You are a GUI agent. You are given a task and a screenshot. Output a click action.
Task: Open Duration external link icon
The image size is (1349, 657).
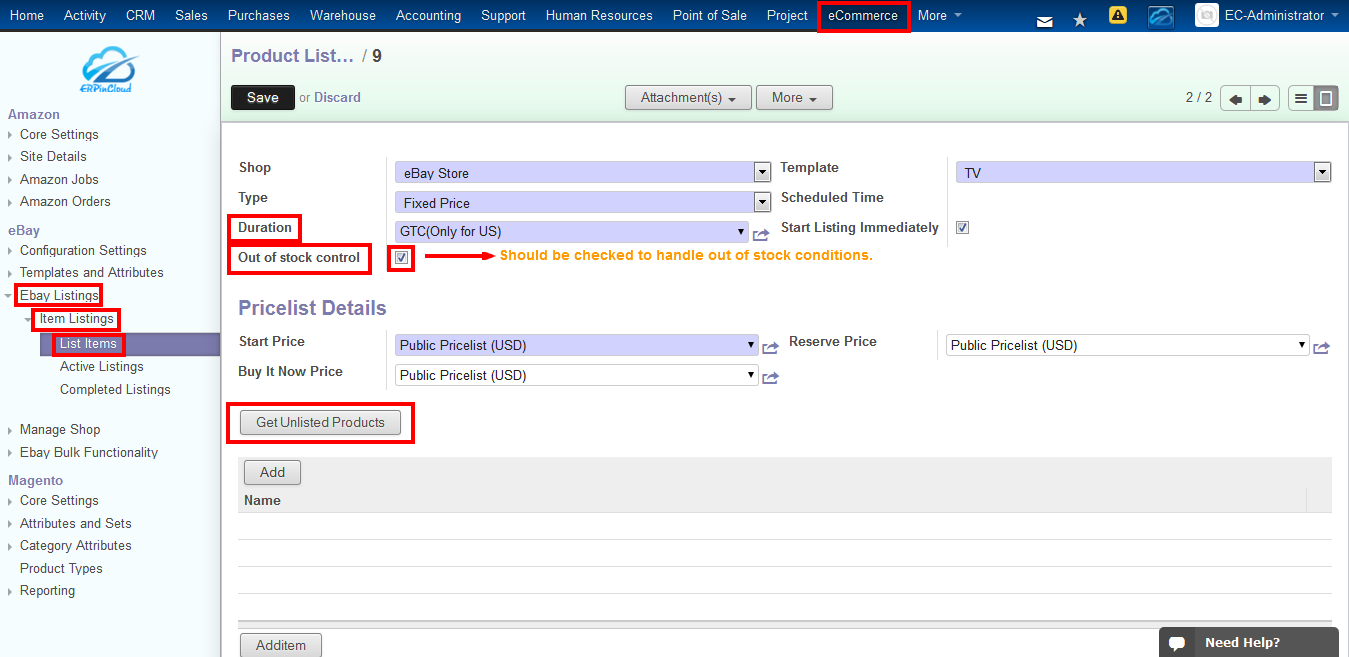[761, 234]
